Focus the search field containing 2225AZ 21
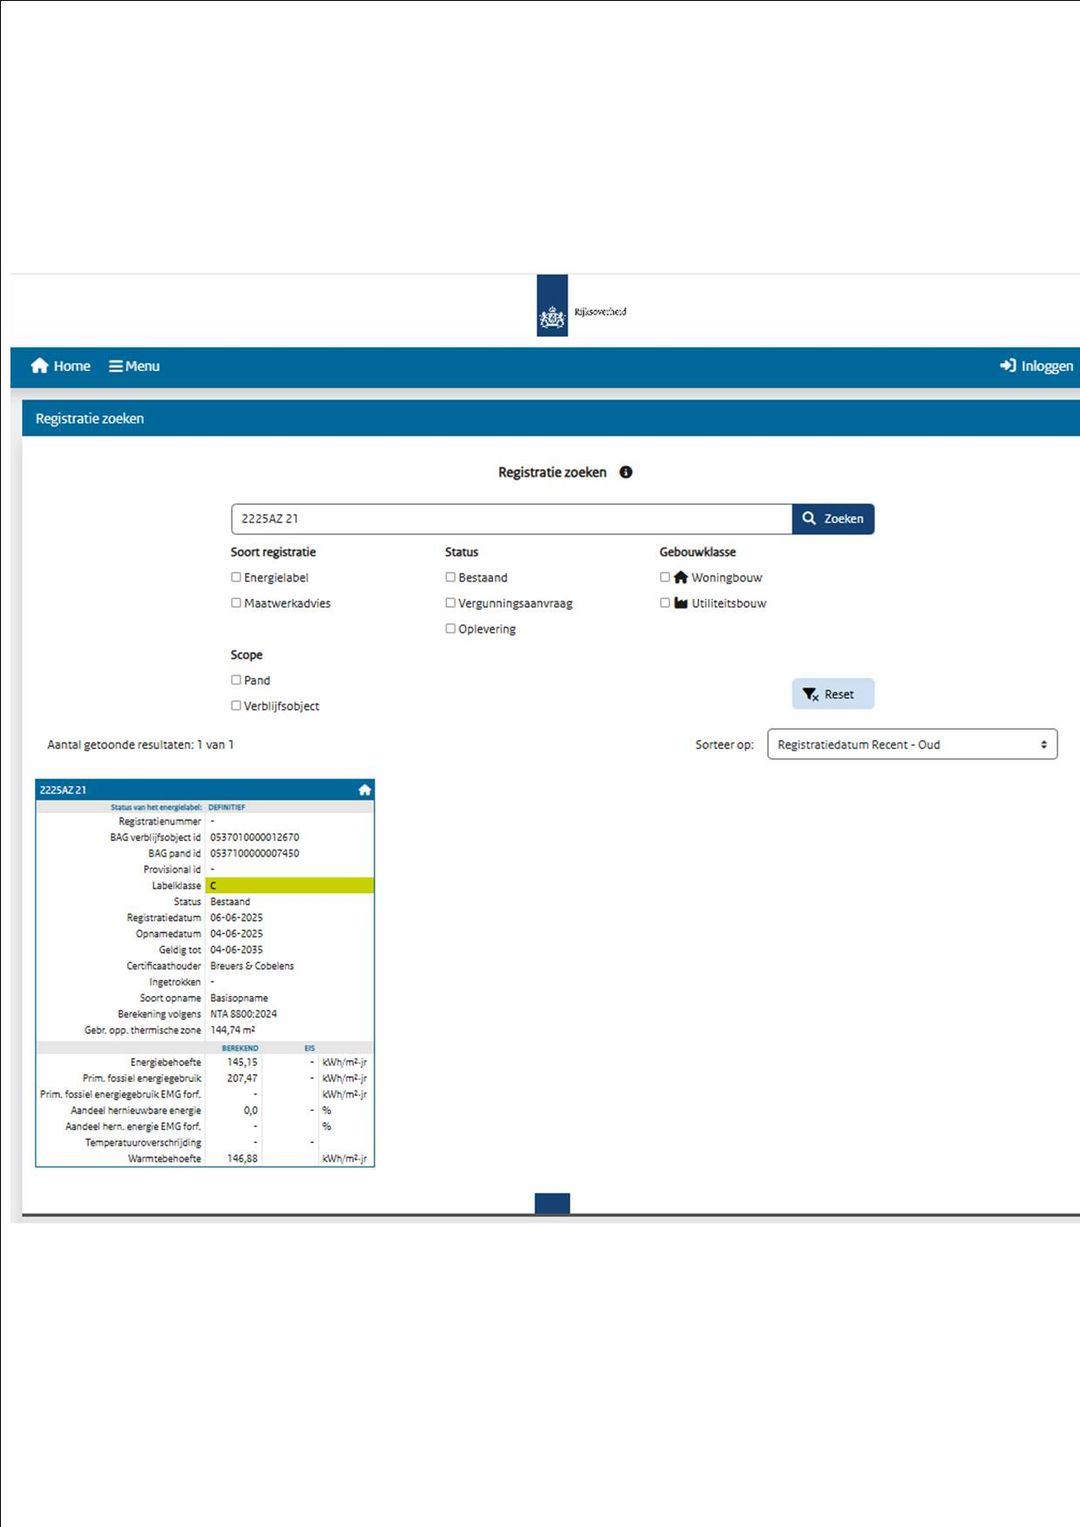Viewport: 1080px width, 1527px height. (512, 519)
